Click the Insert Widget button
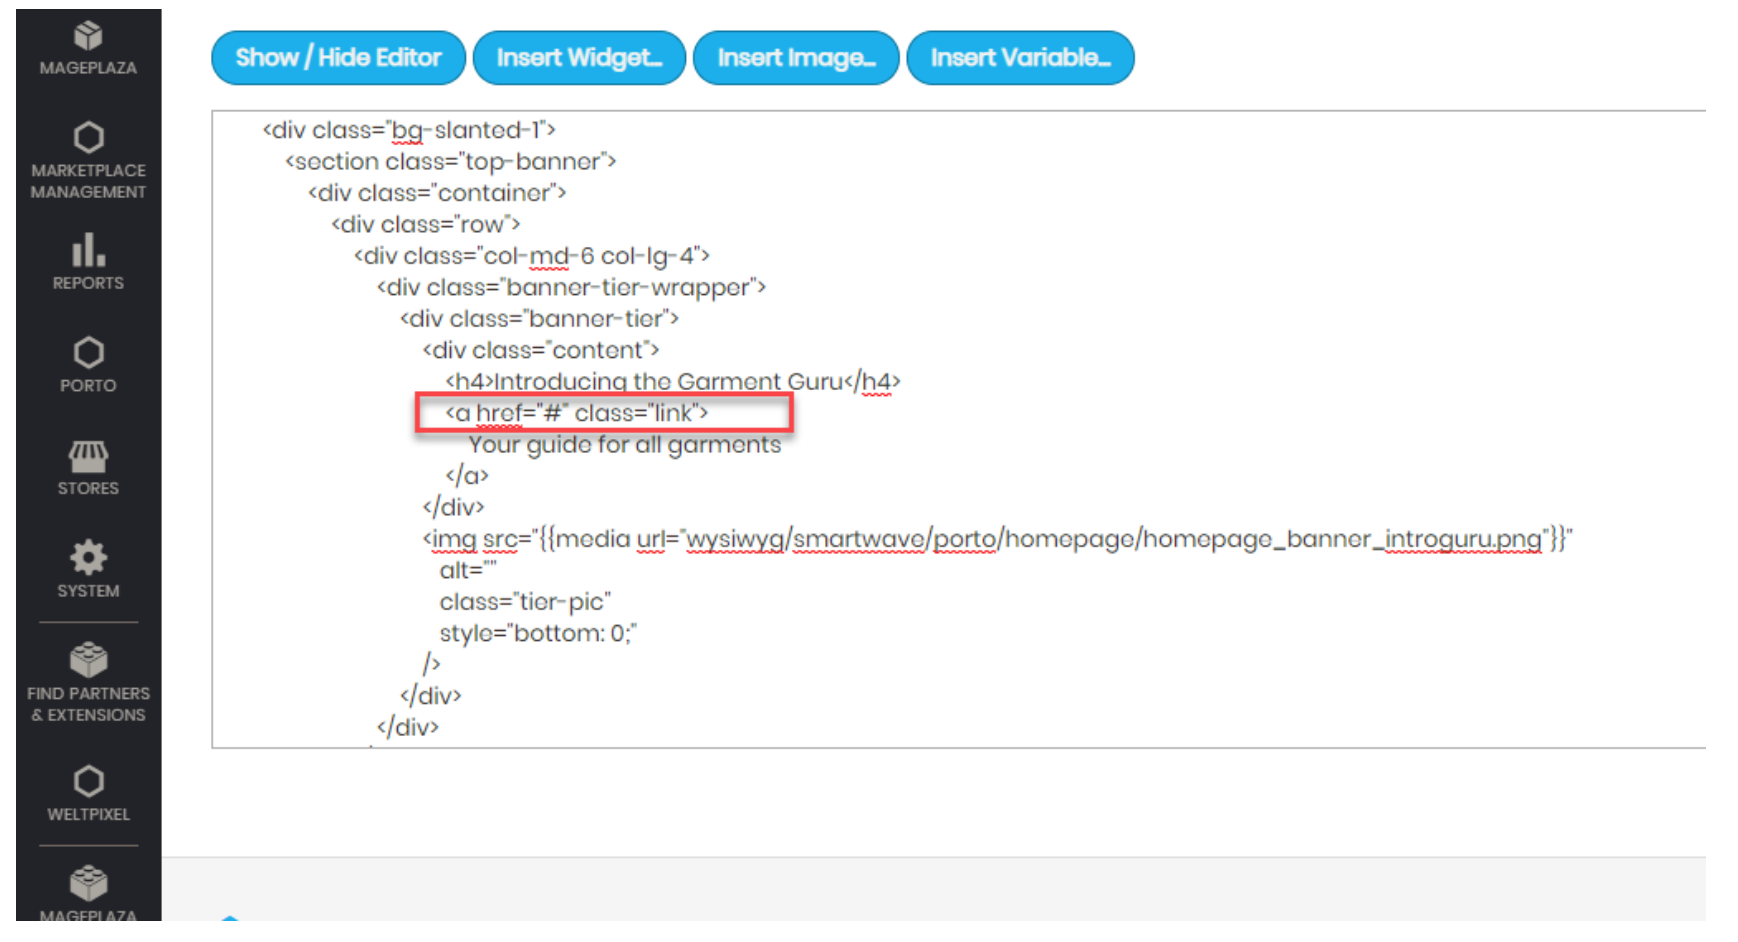Viewport: 1738px width, 942px height. tap(579, 58)
